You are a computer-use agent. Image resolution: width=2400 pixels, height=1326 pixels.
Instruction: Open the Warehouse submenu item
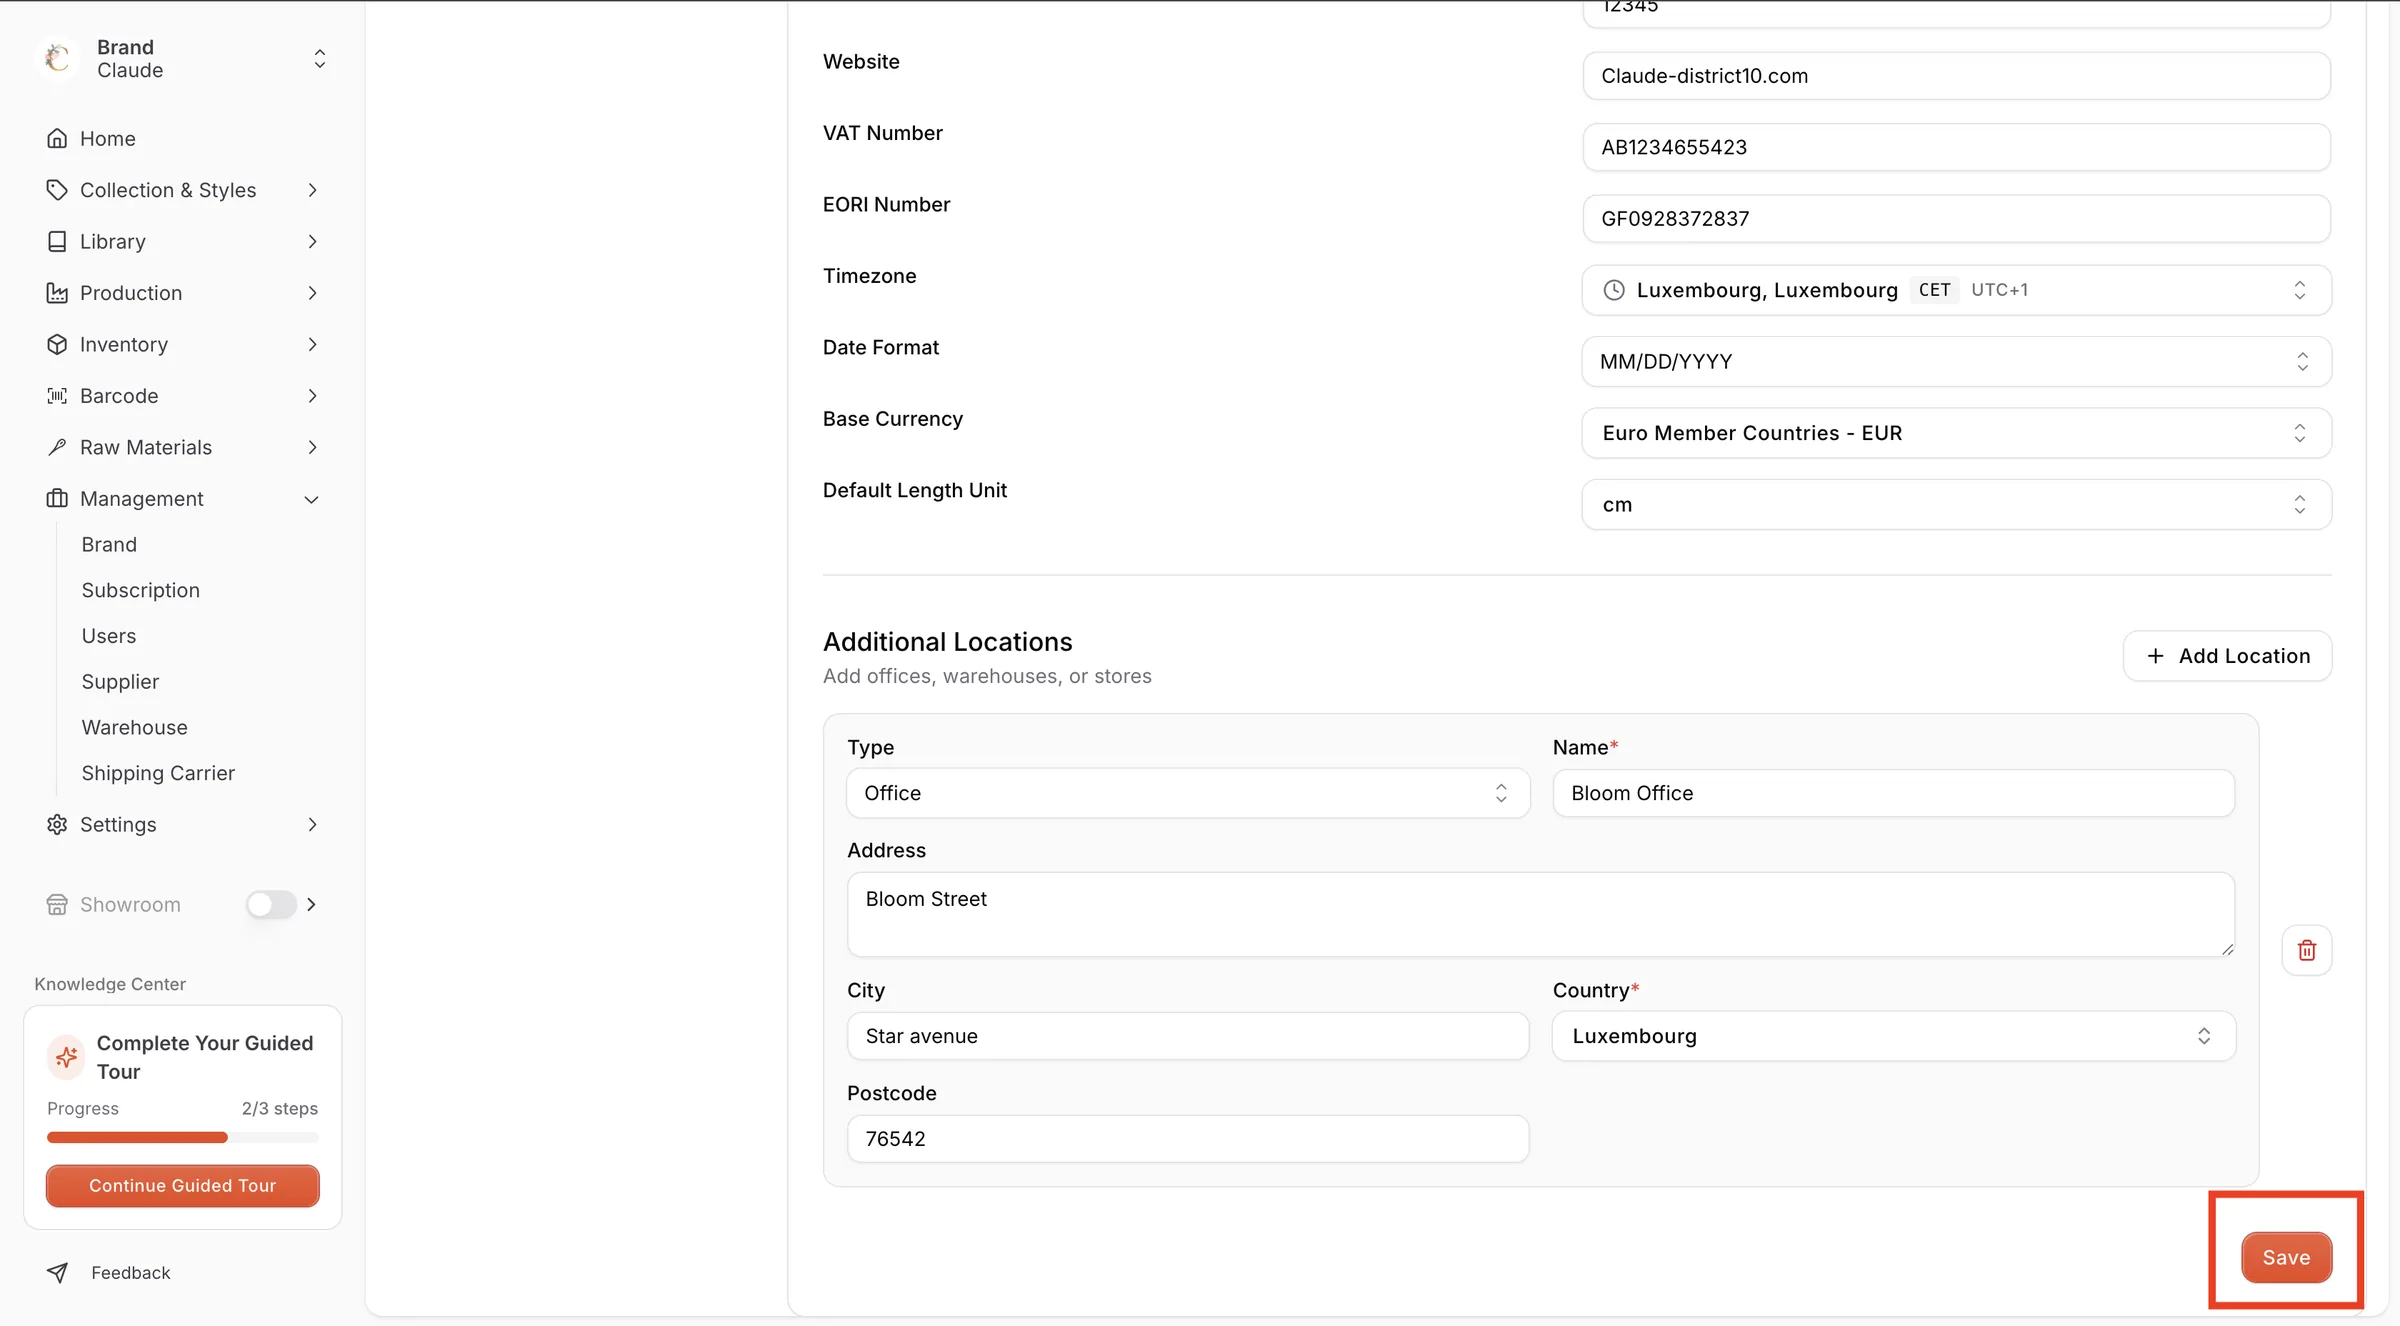pos(135,727)
